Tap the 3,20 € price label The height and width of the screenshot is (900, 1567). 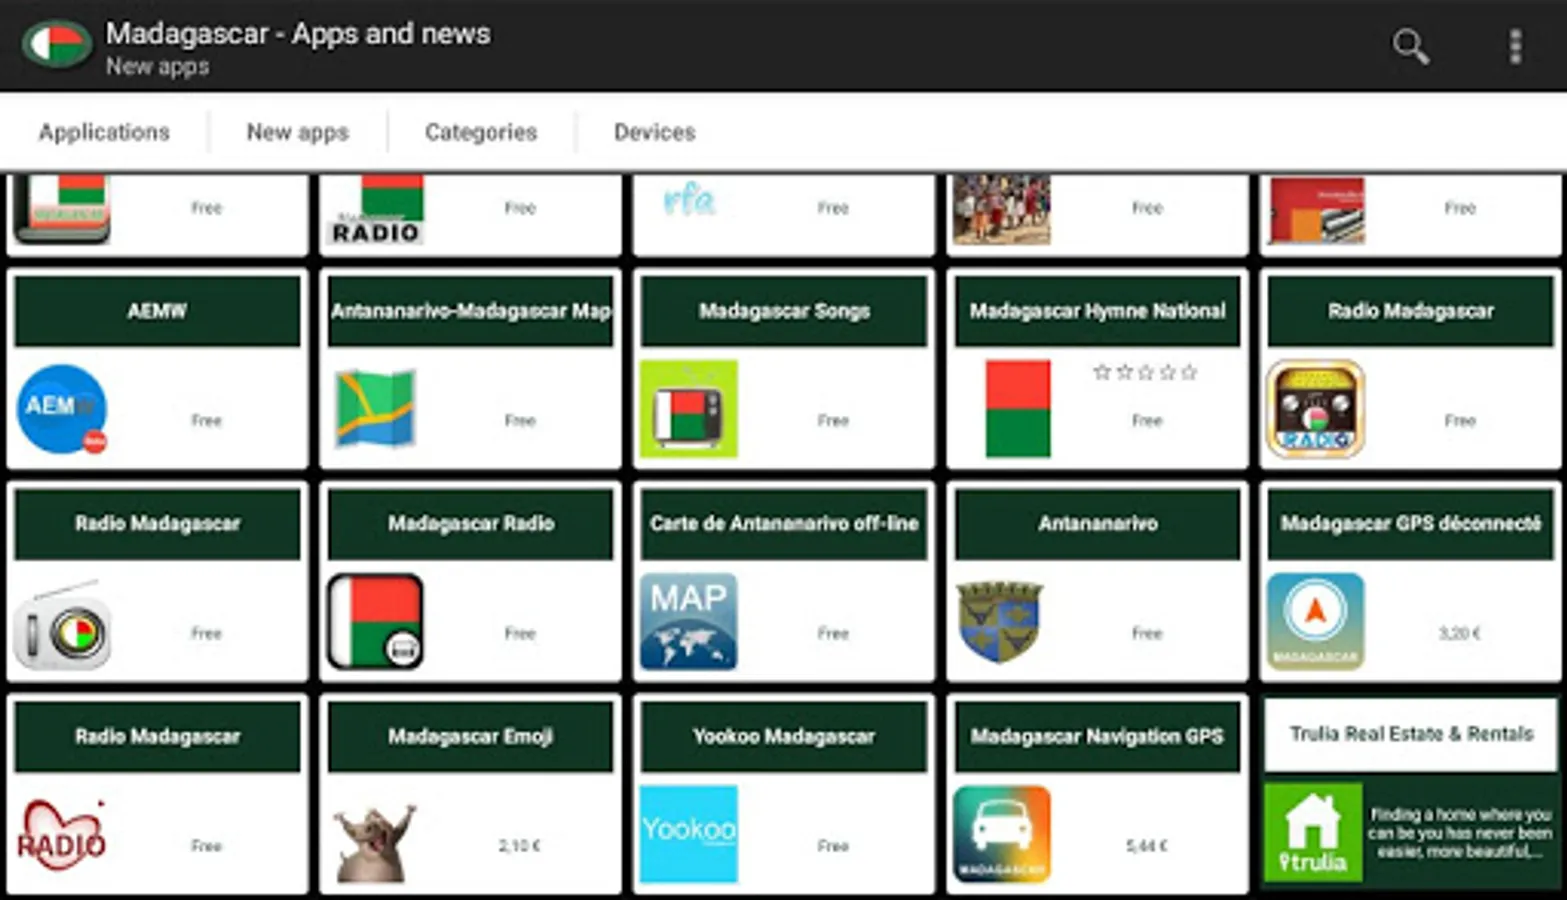tap(1459, 633)
